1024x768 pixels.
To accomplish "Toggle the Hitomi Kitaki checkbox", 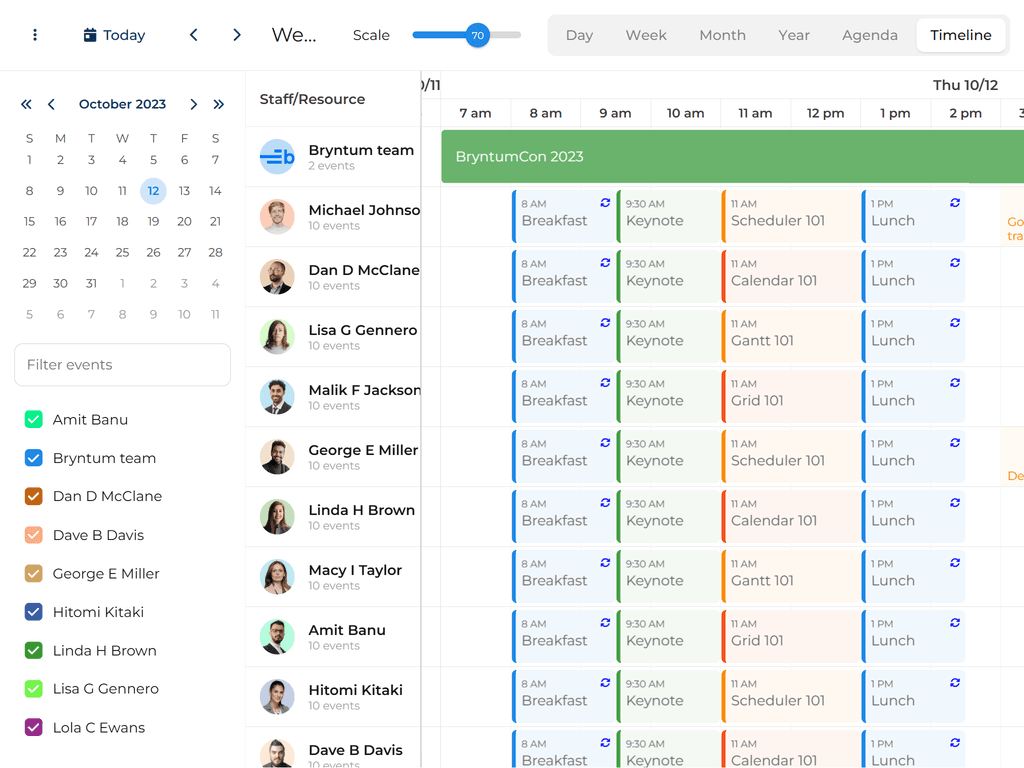I will [33, 612].
